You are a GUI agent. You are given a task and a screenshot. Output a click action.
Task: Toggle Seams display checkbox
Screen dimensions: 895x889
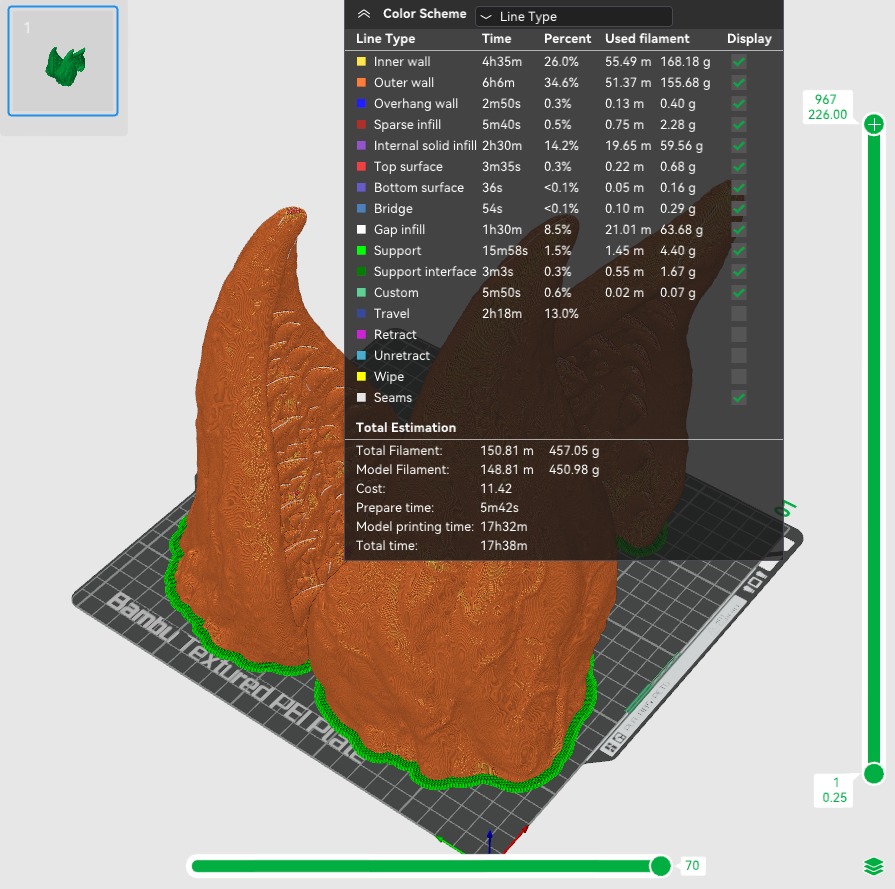click(739, 397)
